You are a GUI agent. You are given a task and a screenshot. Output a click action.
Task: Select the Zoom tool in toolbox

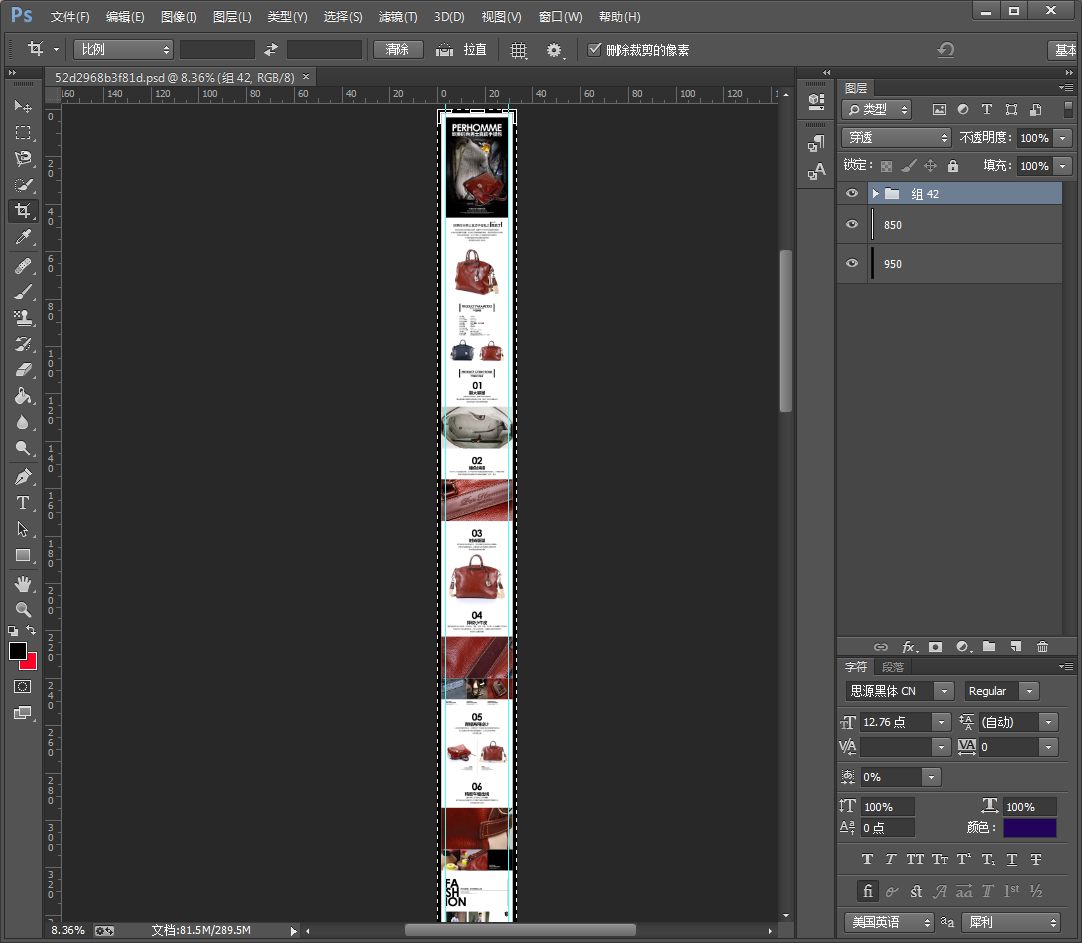pos(22,609)
